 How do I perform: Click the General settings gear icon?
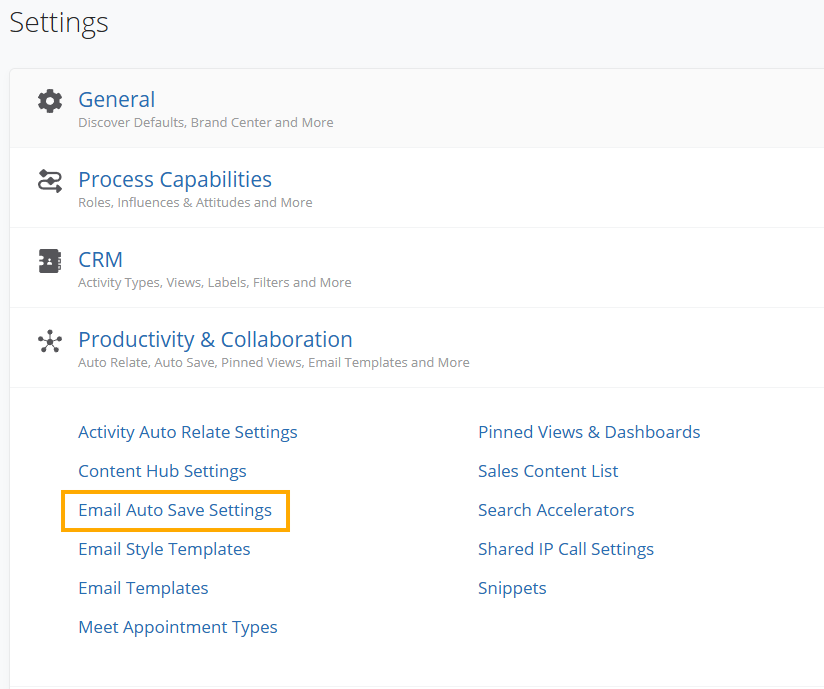click(49, 100)
